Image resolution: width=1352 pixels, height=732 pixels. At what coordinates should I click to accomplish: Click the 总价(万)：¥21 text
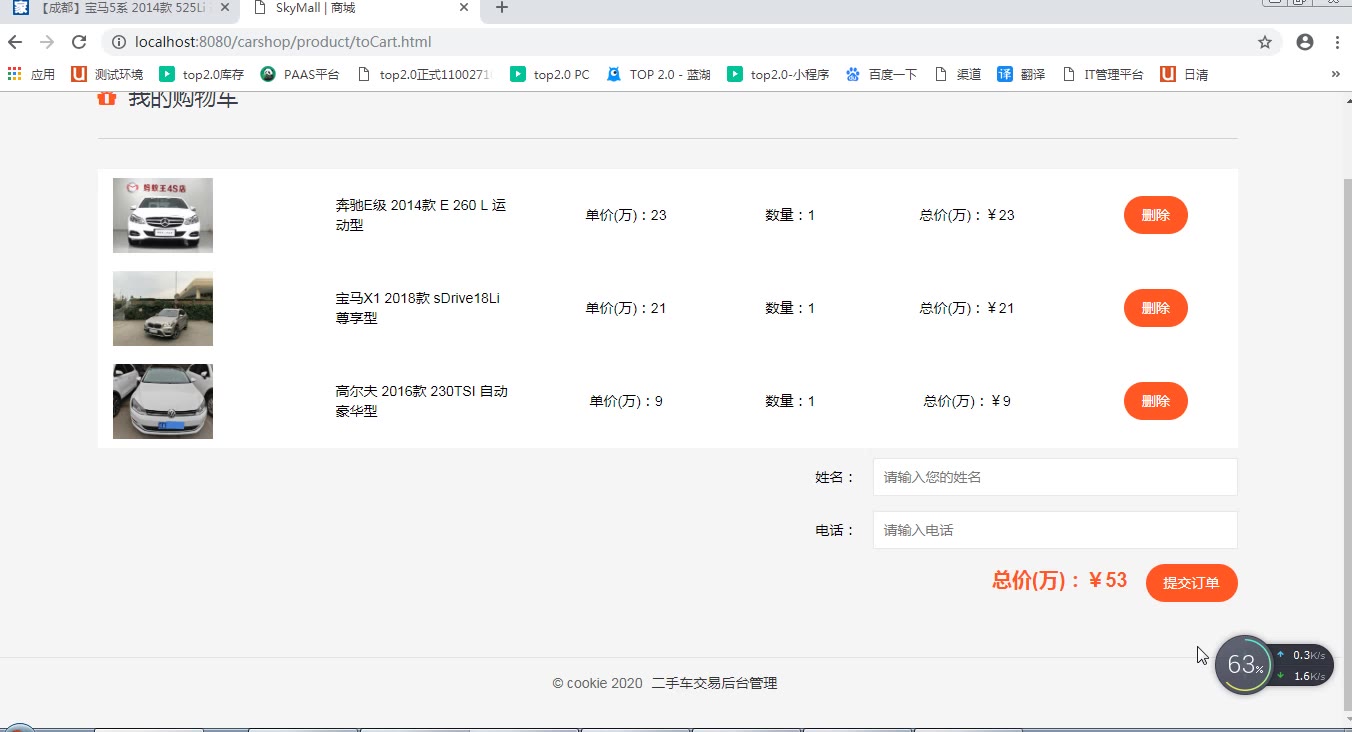(x=967, y=308)
